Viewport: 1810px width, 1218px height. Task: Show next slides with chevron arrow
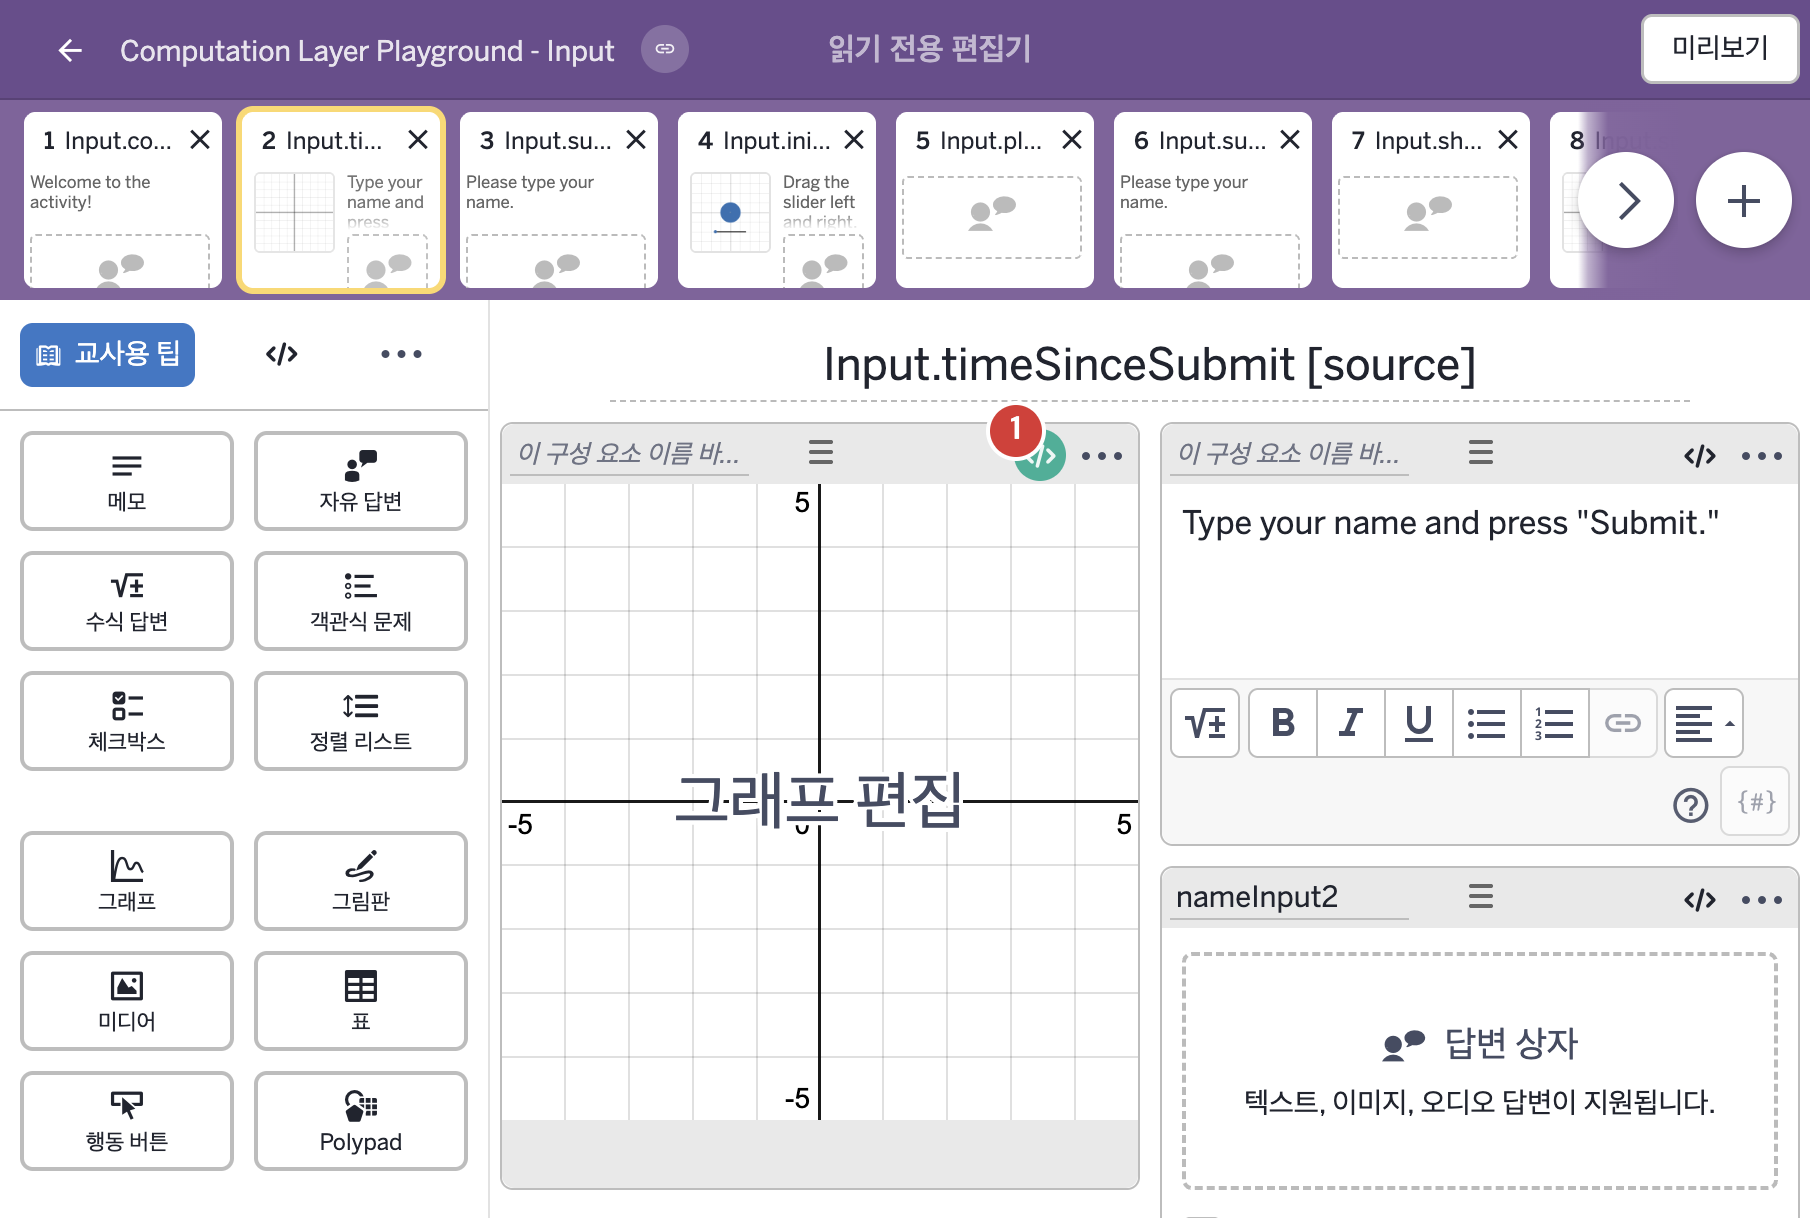click(x=1626, y=200)
